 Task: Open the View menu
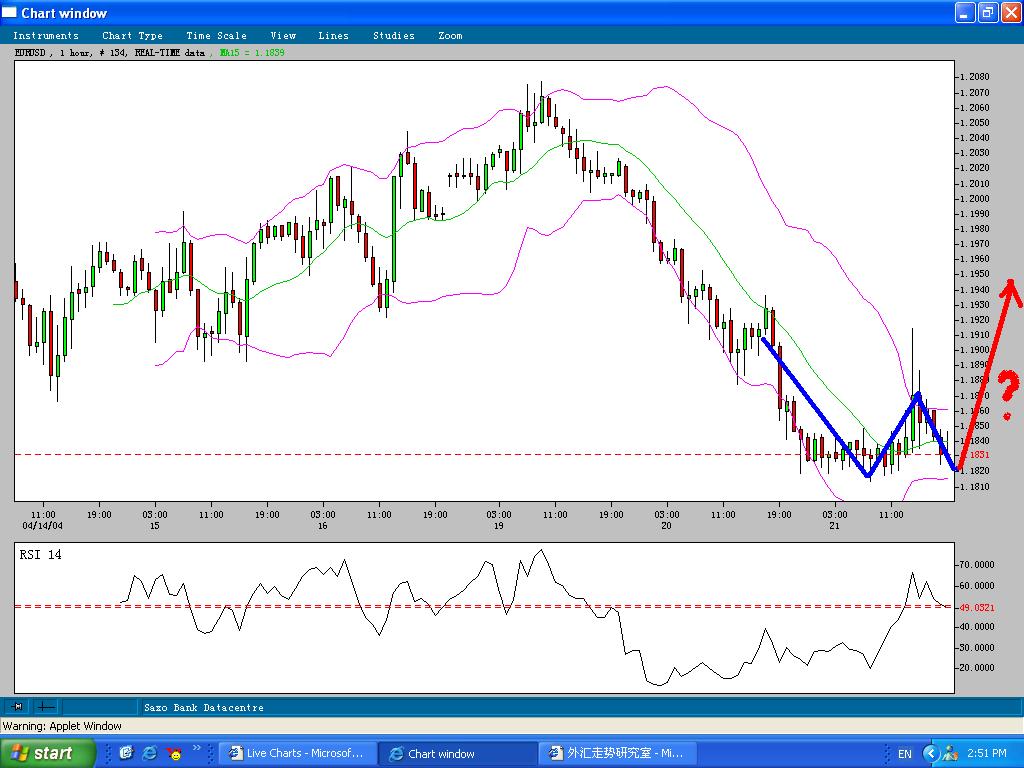coord(283,35)
